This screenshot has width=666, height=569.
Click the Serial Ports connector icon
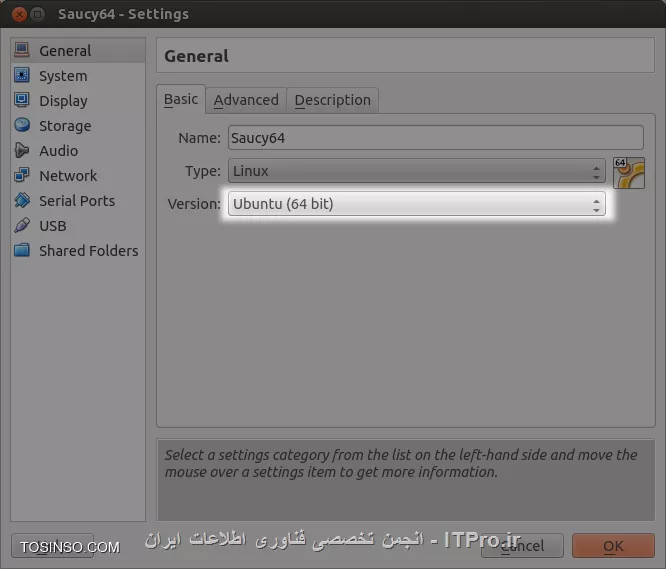pyautogui.click(x=22, y=200)
